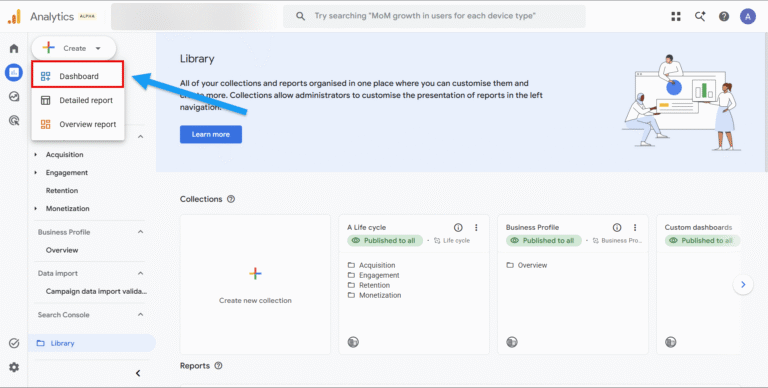Click the Learn more button
The height and width of the screenshot is (388, 768).
pos(211,134)
